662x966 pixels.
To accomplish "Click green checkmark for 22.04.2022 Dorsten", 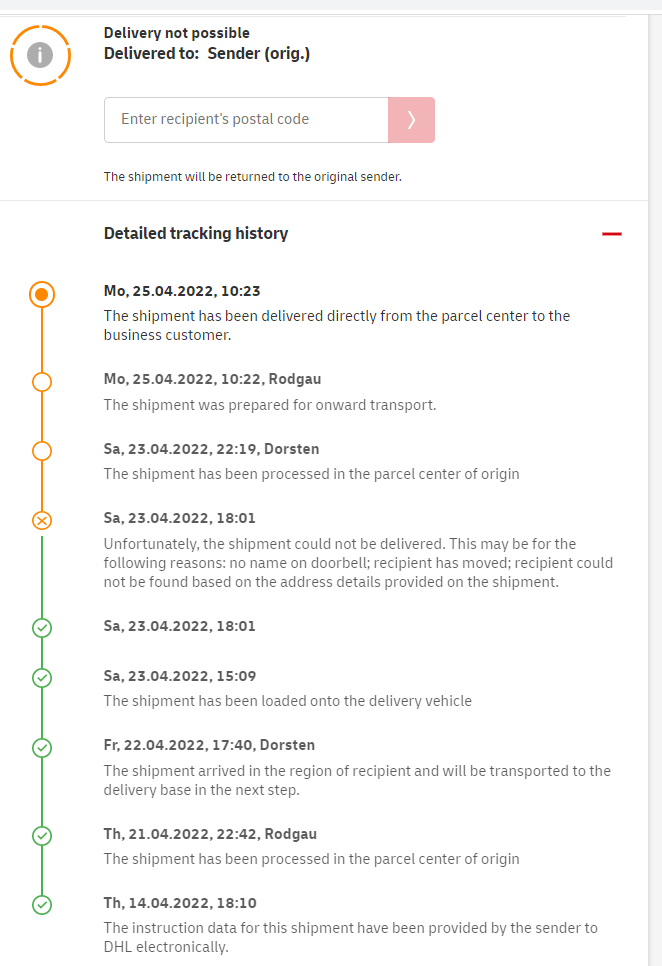I will 42,747.
